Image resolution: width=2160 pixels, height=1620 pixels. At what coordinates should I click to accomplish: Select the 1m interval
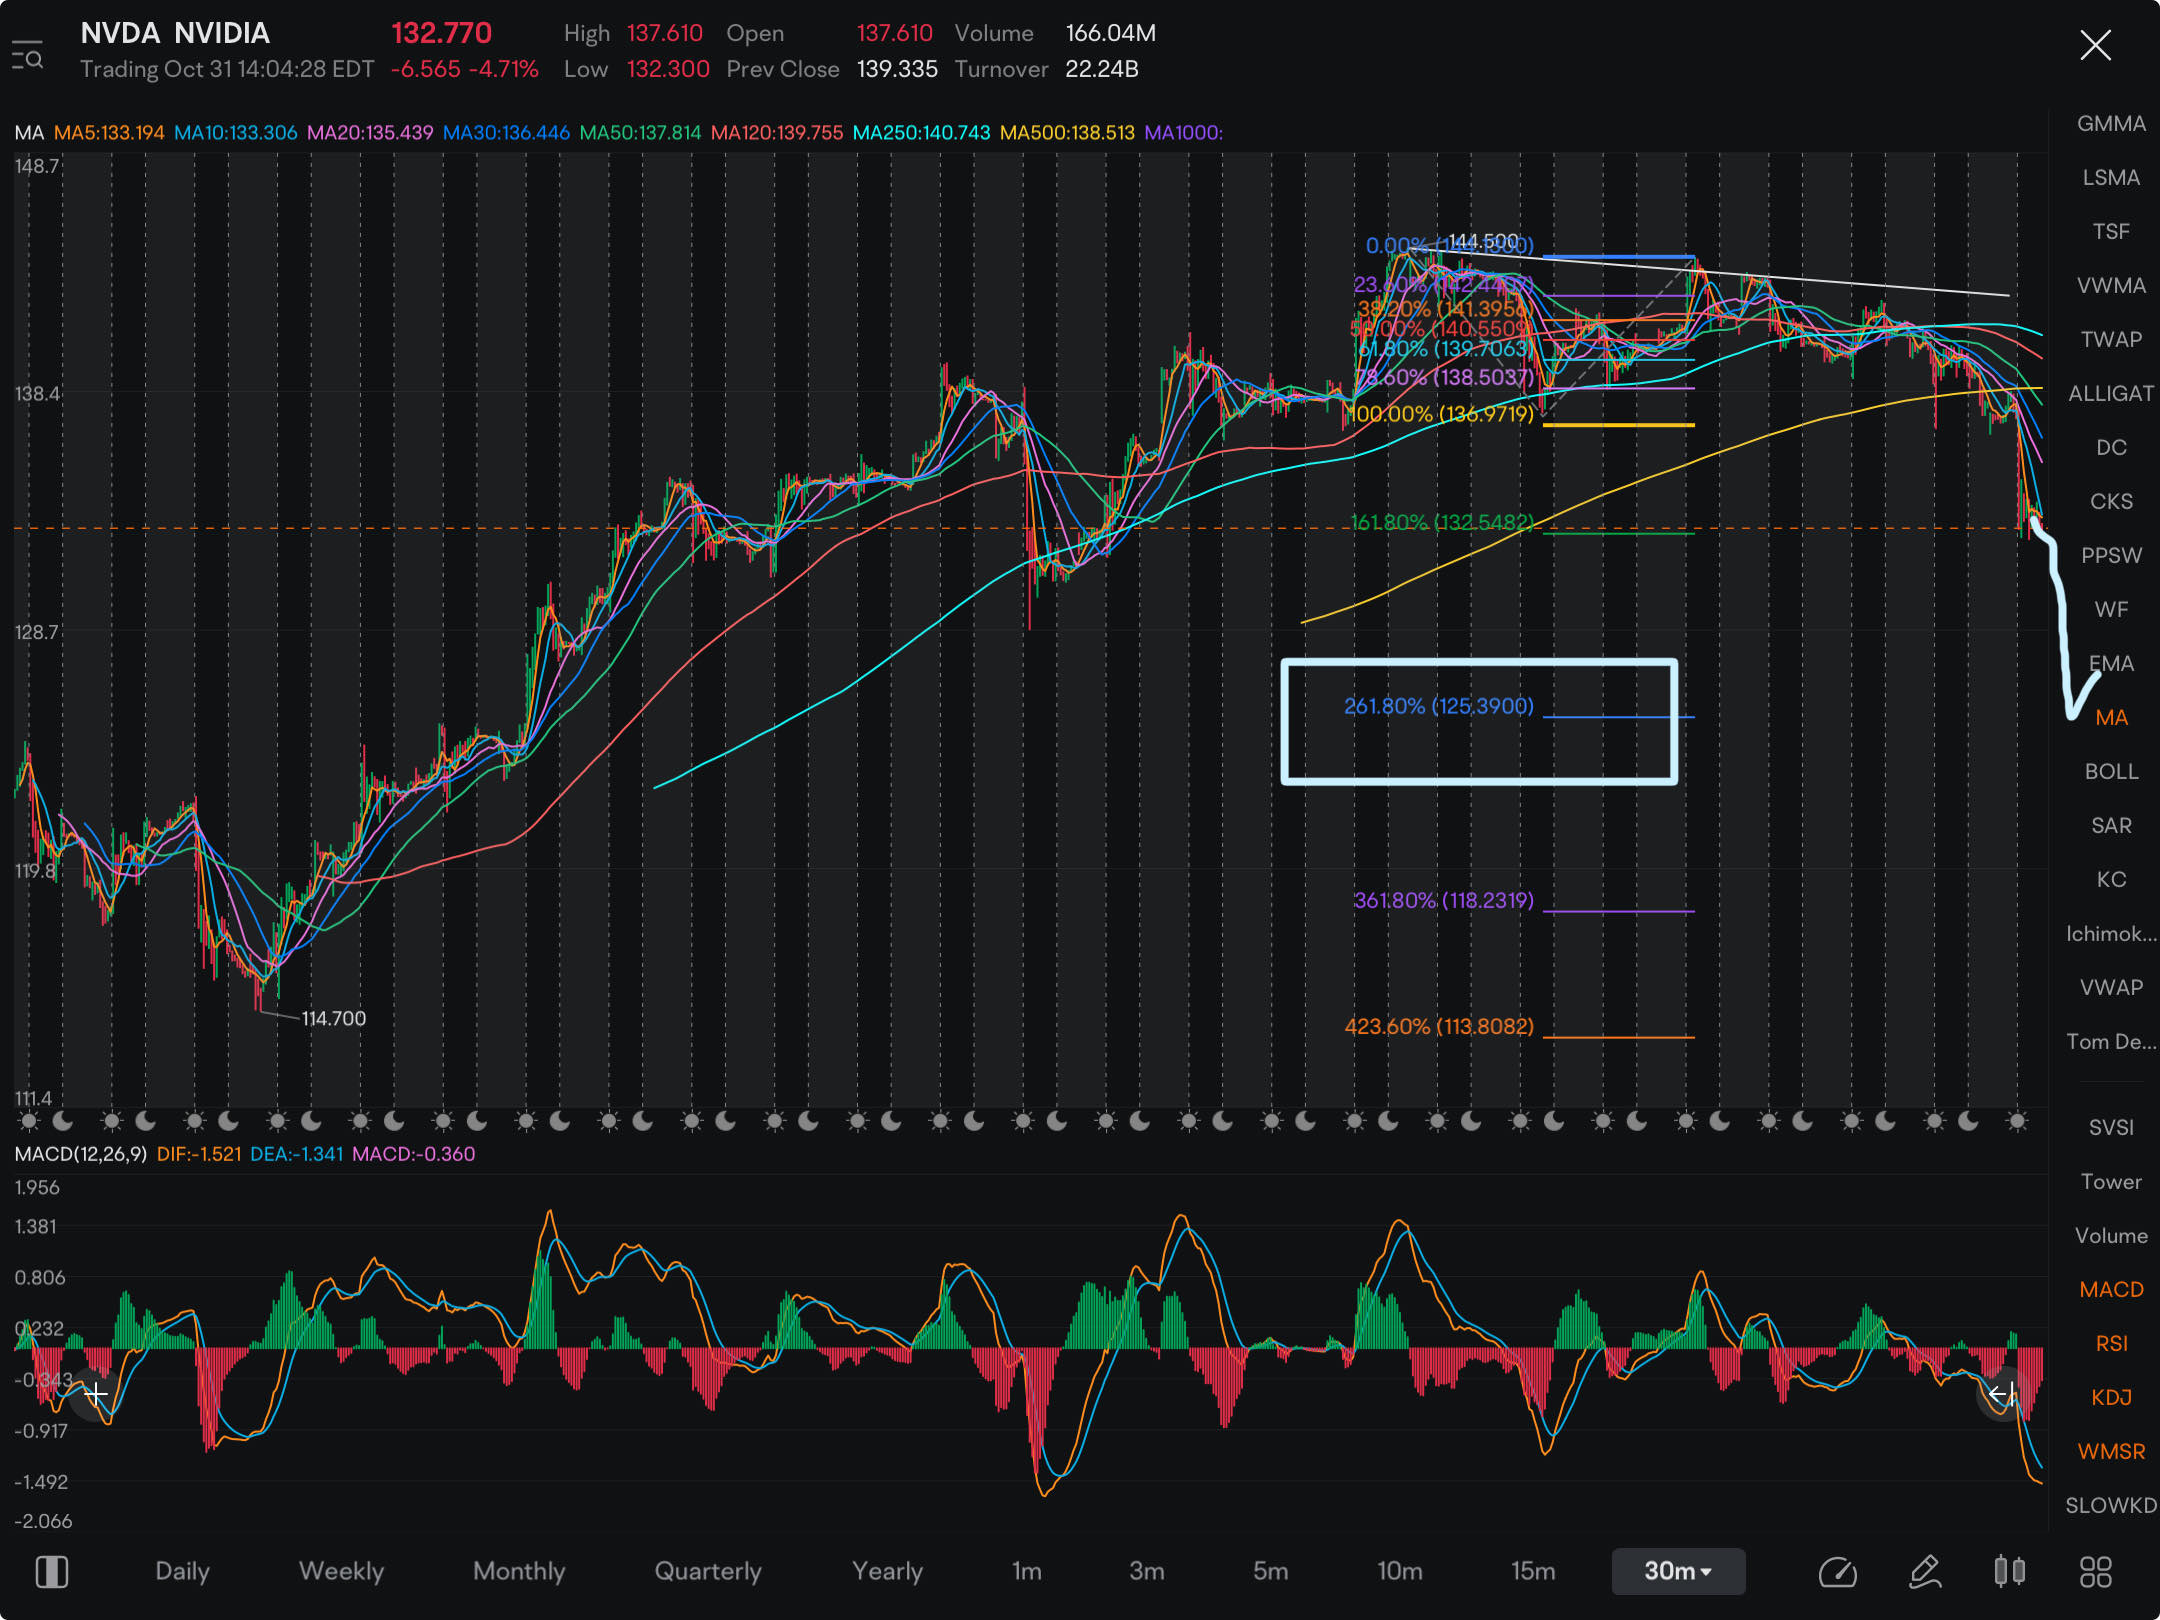pyautogui.click(x=1027, y=1571)
